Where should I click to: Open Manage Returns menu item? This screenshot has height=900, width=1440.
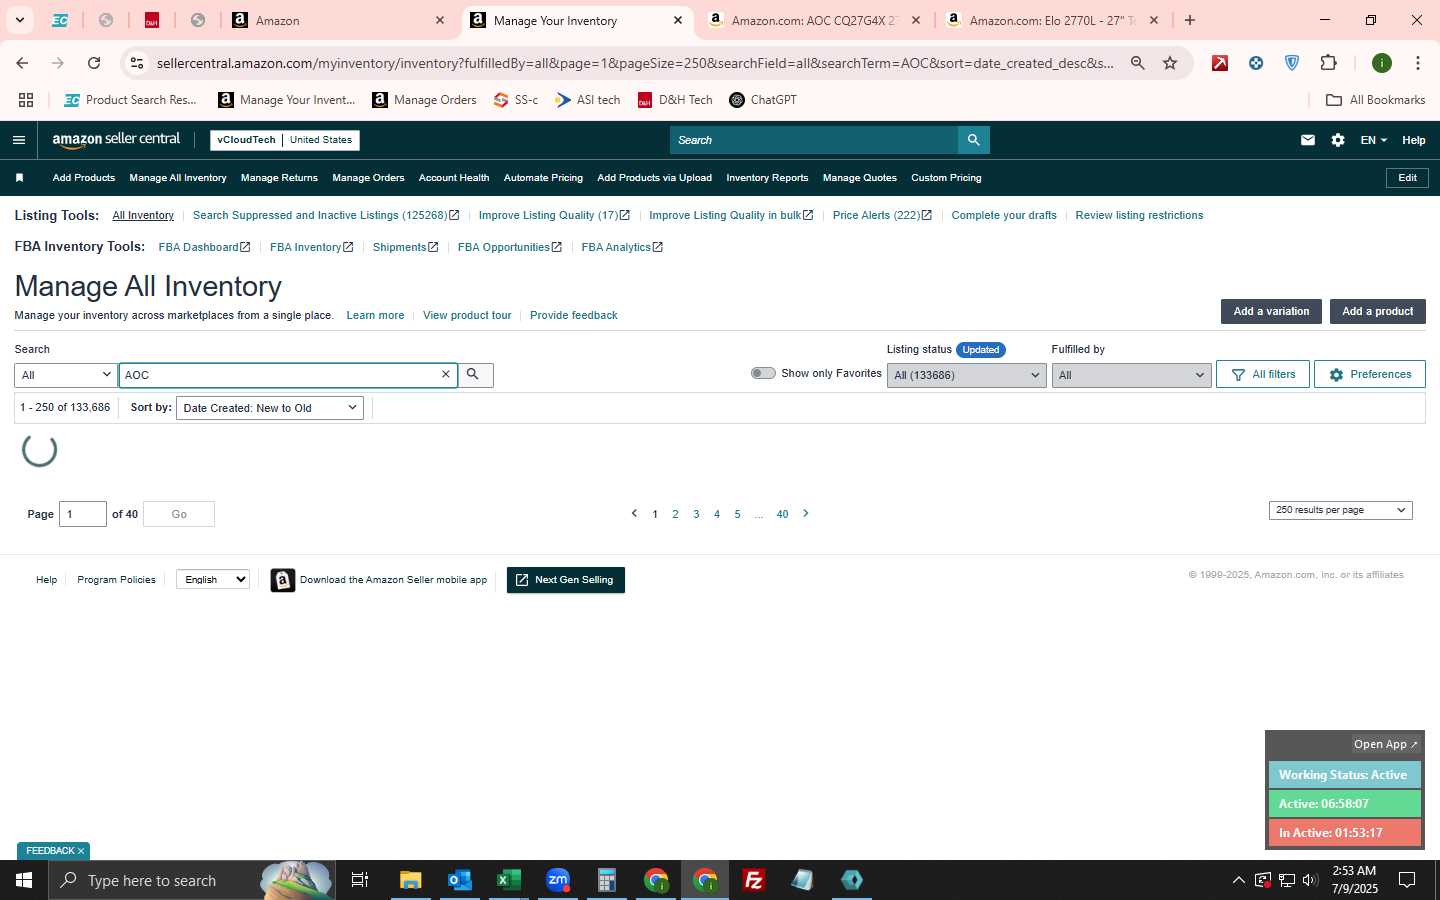coord(279,178)
